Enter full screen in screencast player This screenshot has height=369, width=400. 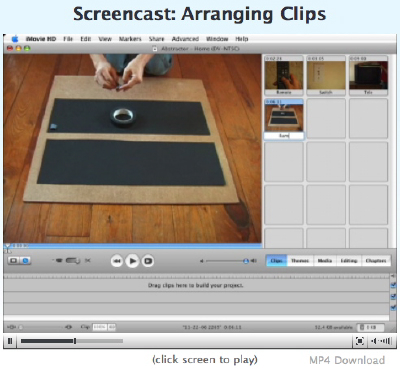point(360,341)
